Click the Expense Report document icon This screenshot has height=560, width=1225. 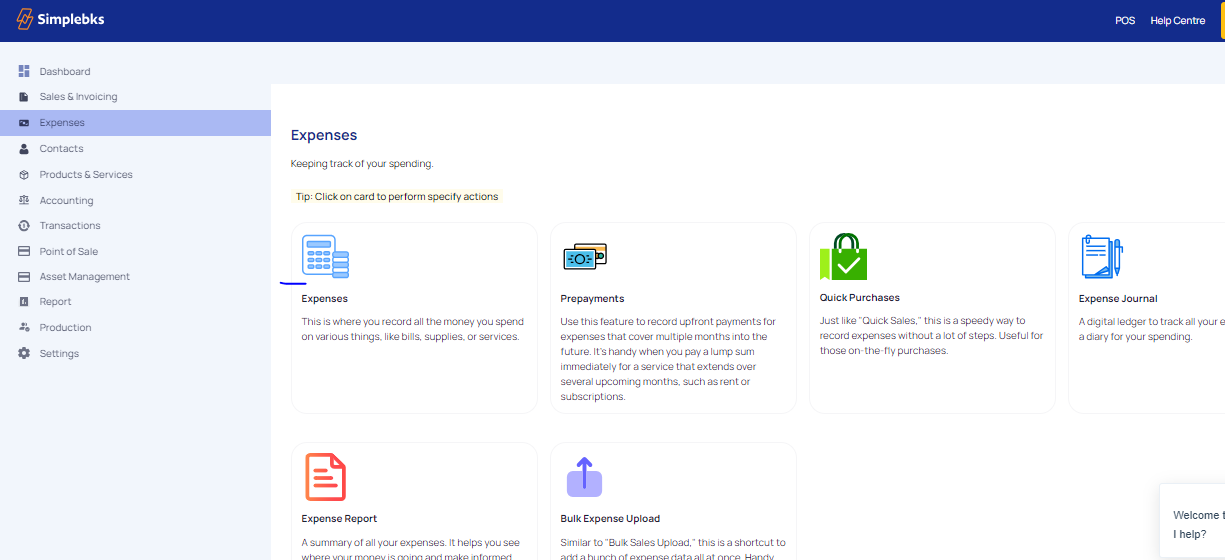(x=325, y=477)
